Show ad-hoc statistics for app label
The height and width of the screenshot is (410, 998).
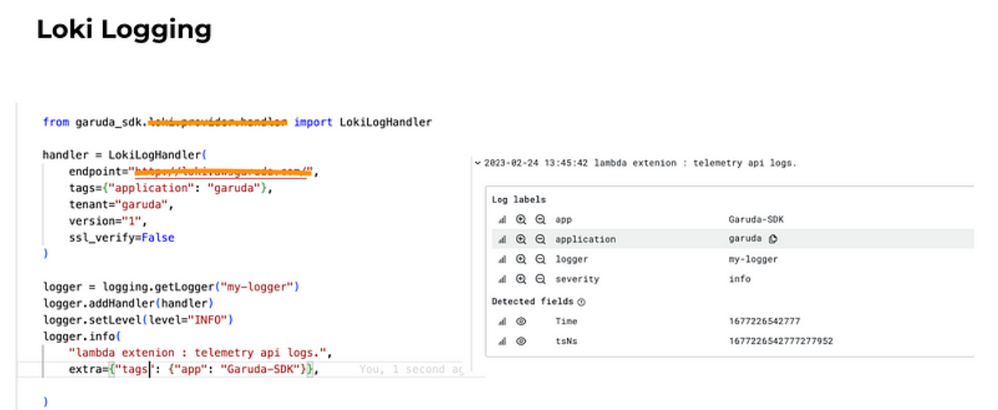click(502, 220)
